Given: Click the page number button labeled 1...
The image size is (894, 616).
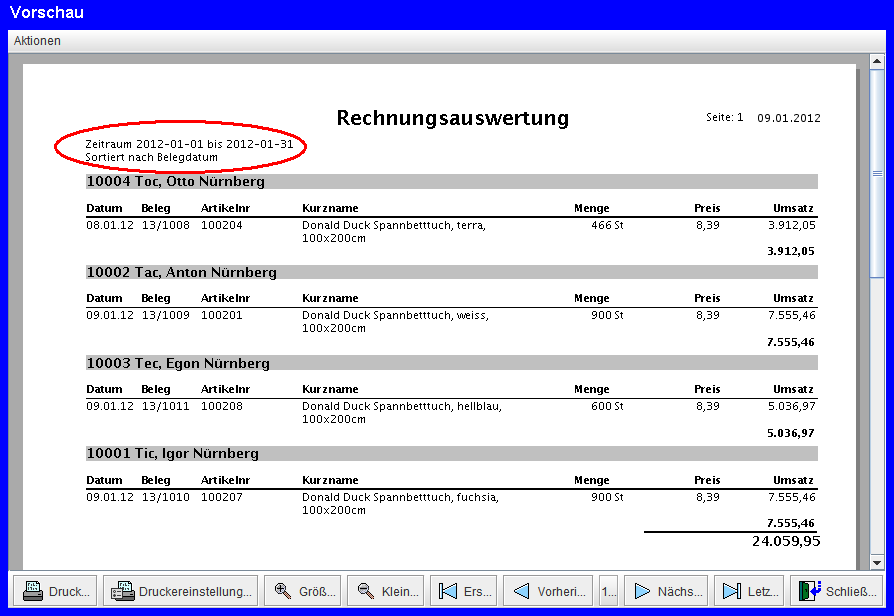Looking at the screenshot, I should (x=608, y=591).
